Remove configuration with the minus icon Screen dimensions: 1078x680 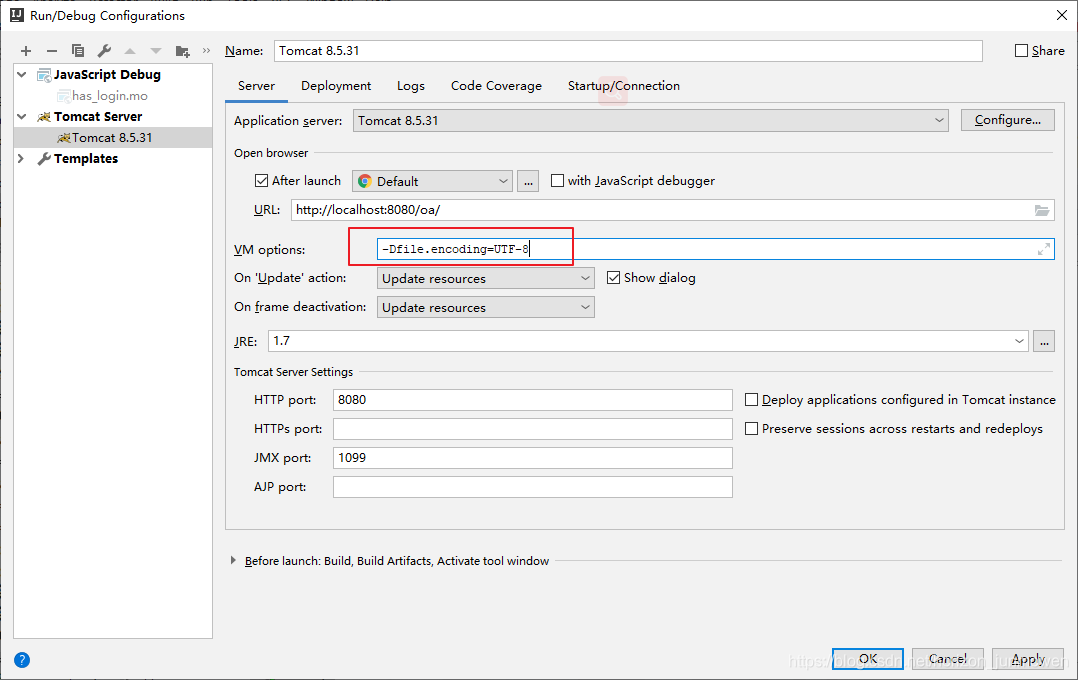52,51
